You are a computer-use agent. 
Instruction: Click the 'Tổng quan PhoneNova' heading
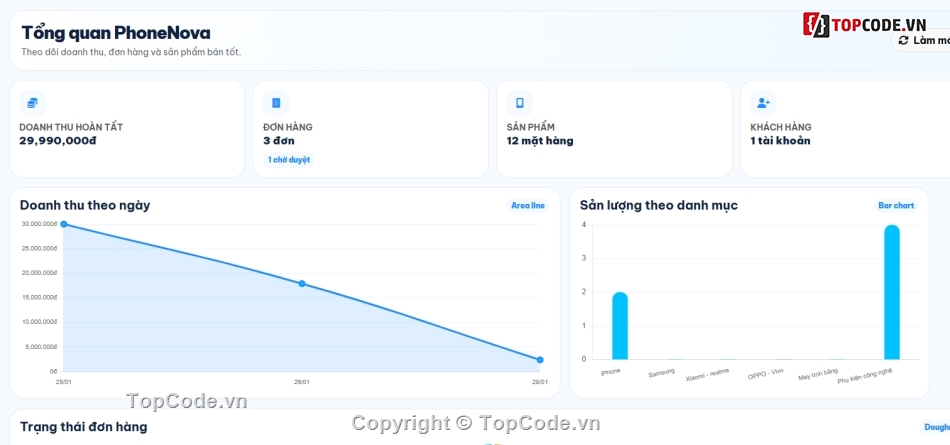(116, 33)
